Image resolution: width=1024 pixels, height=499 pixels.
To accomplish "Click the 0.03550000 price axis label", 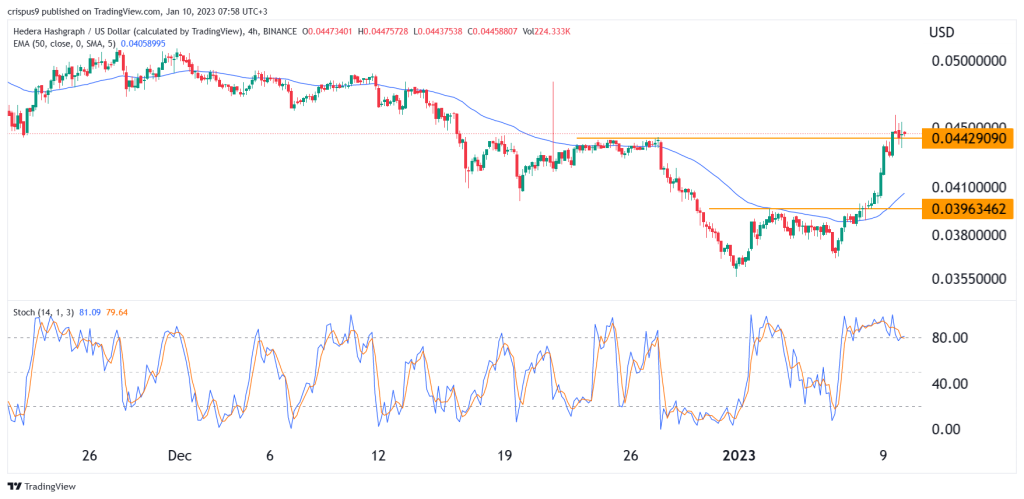I will coord(969,279).
